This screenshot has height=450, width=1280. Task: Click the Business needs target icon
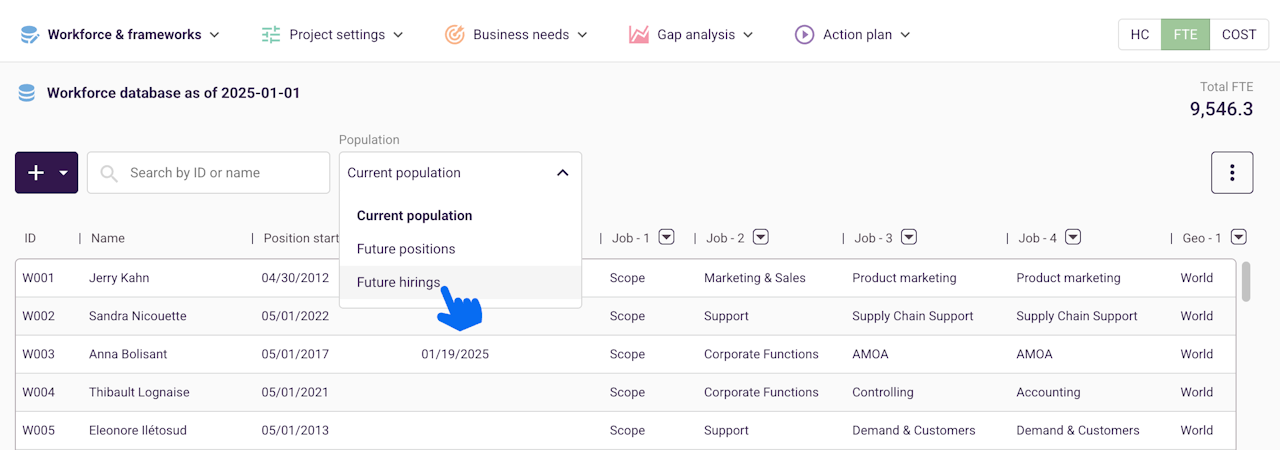pyautogui.click(x=454, y=35)
